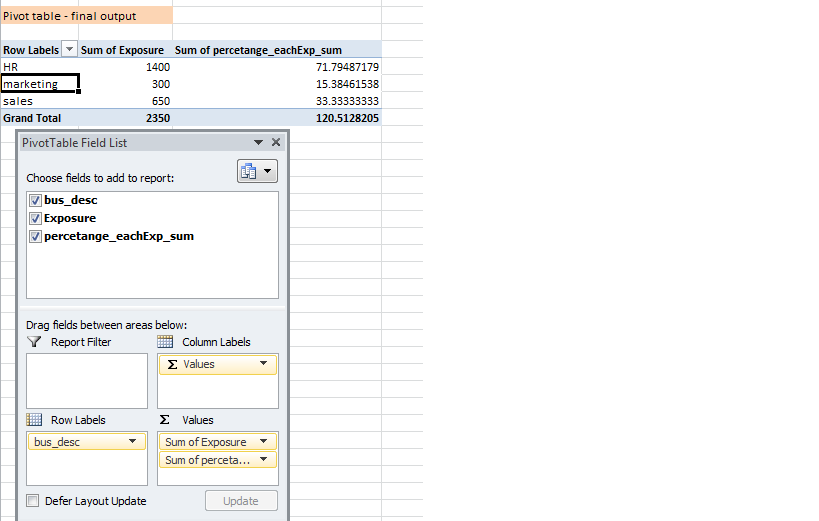Open the Sum of perceta... field dropdown
The height and width of the screenshot is (521, 819).
point(264,460)
